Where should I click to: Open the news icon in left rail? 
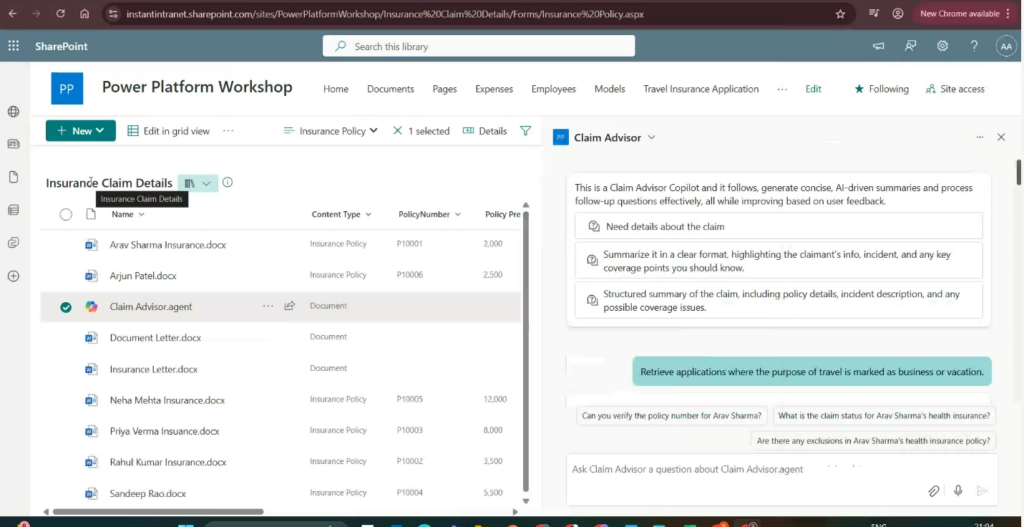(x=13, y=144)
